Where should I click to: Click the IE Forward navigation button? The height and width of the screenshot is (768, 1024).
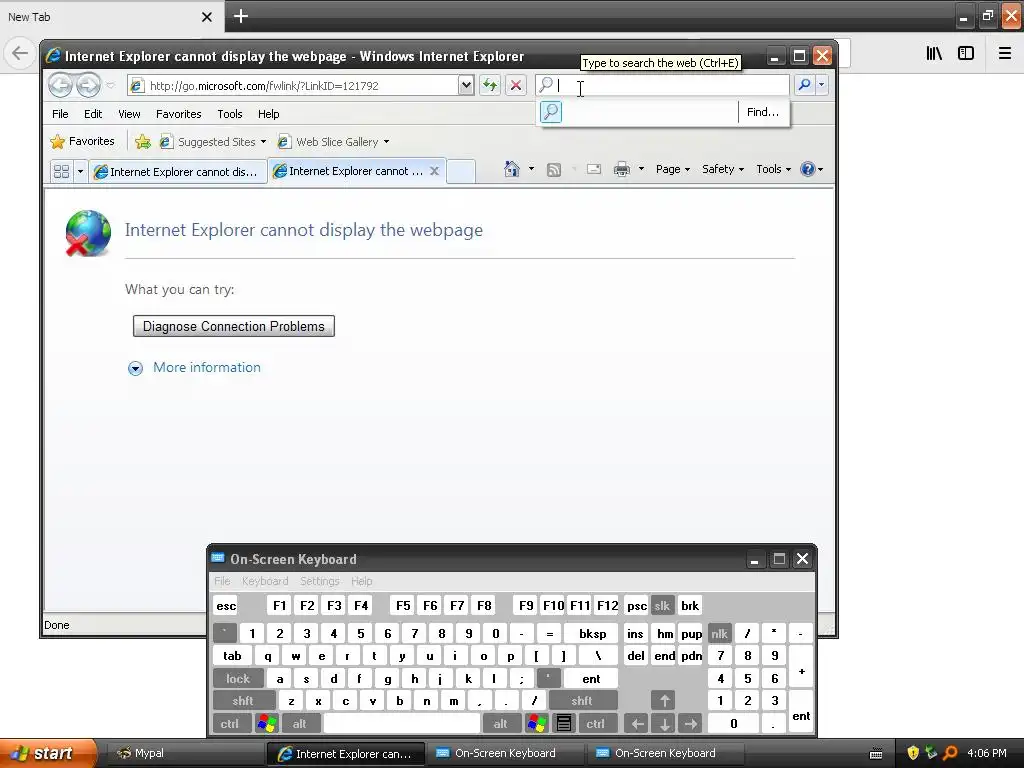point(88,85)
